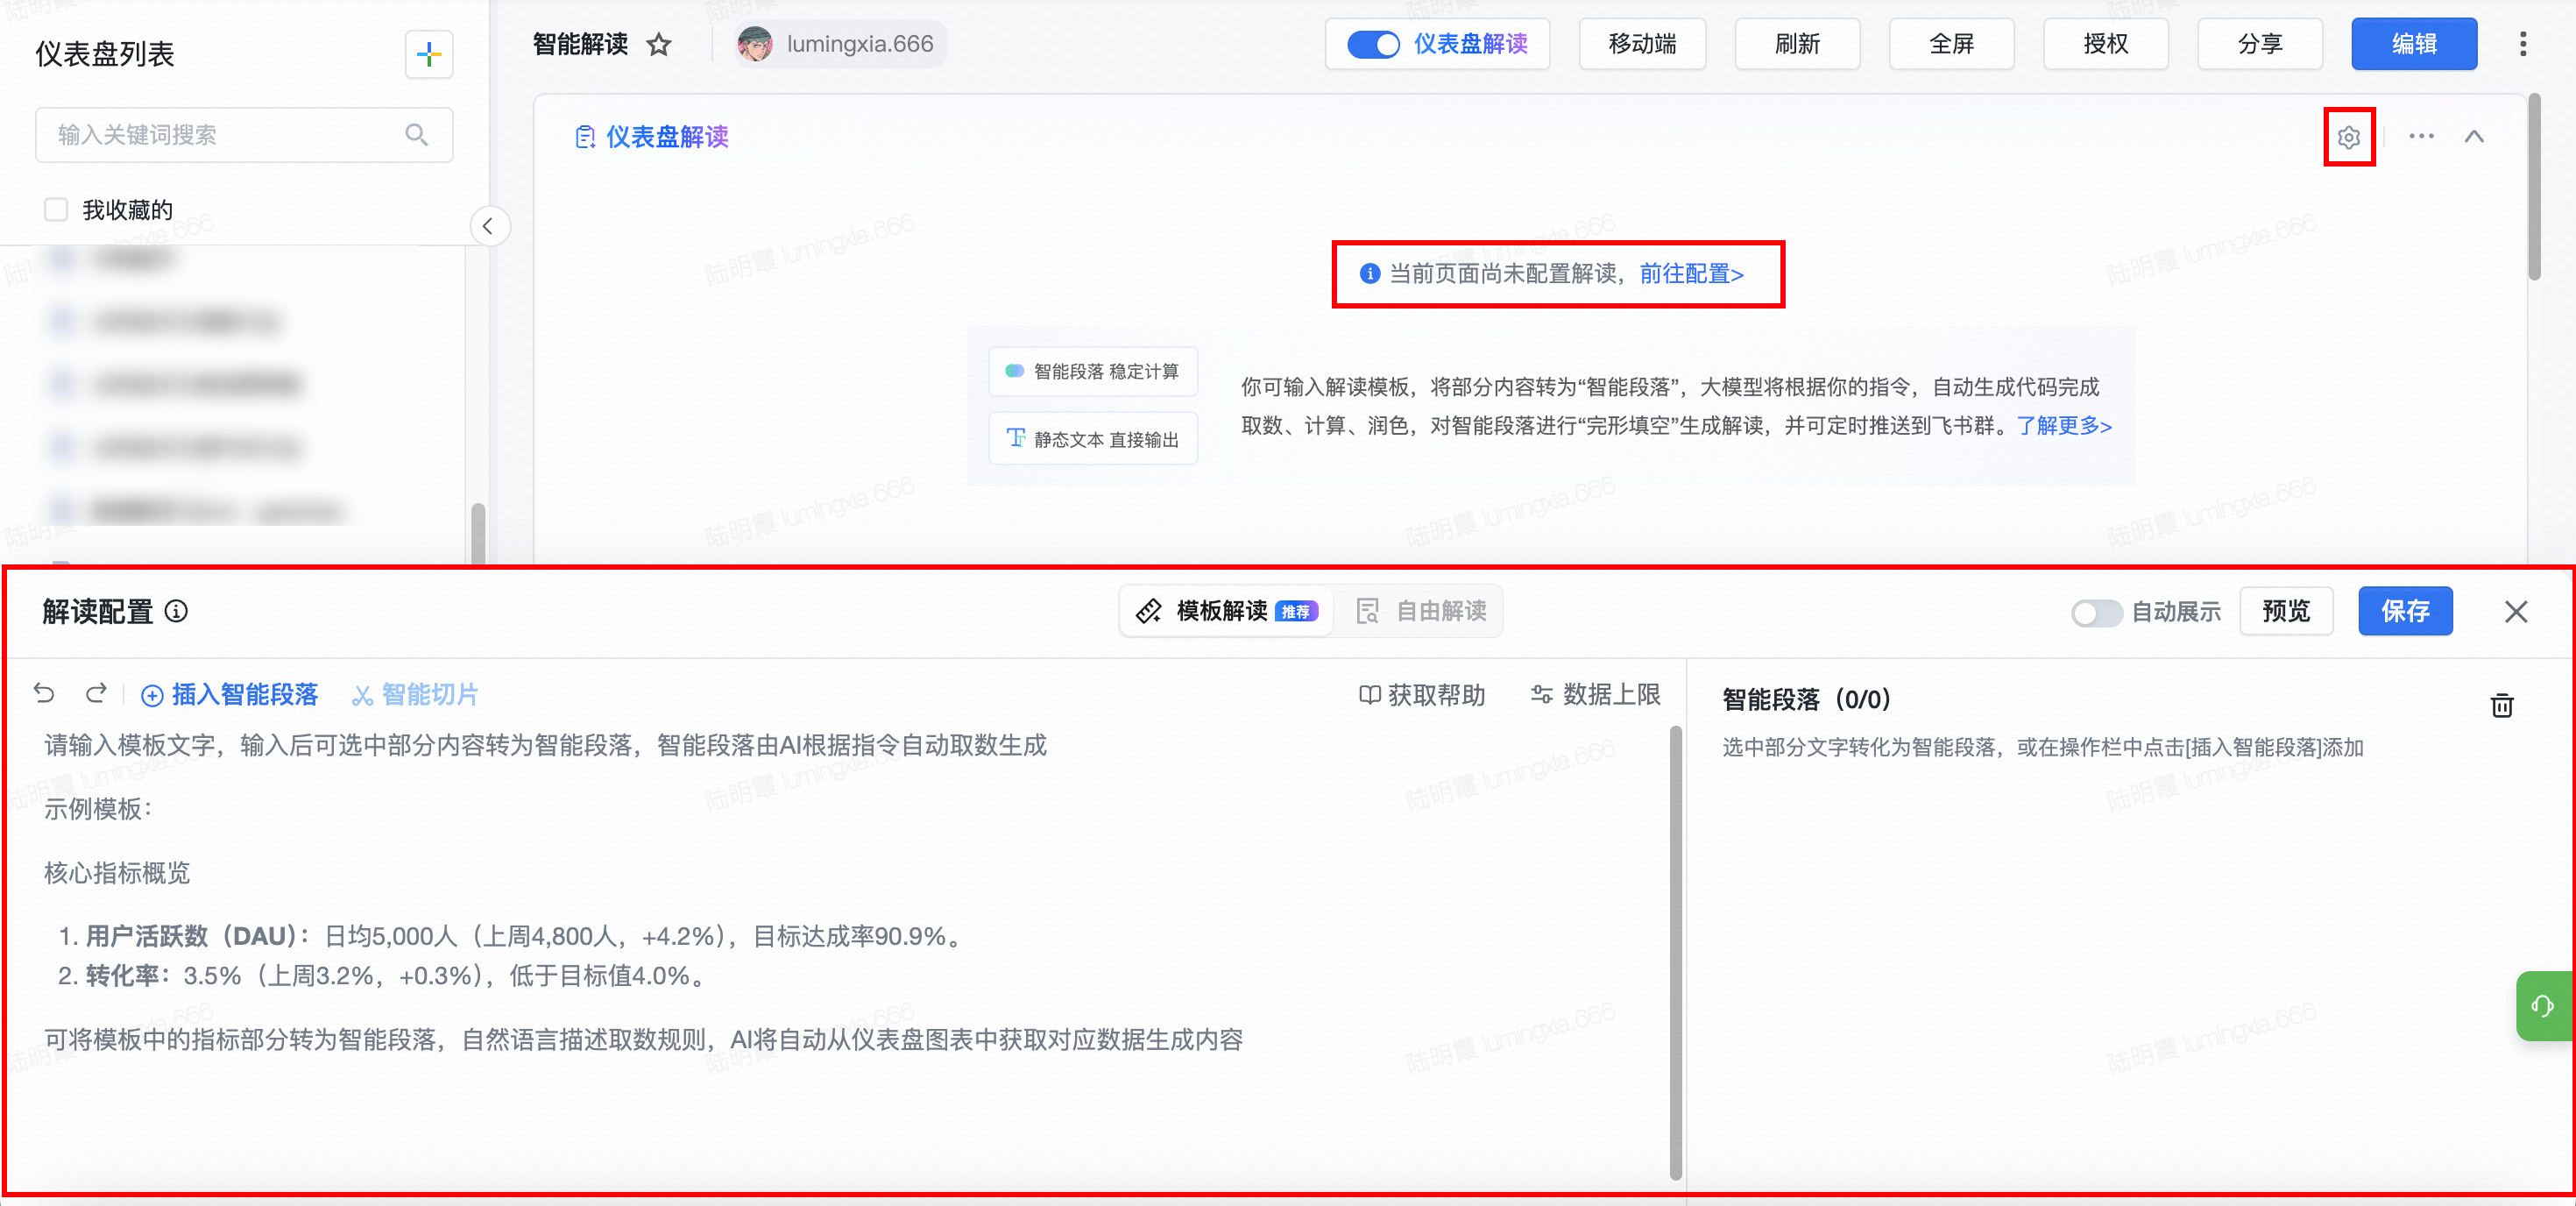This screenshot has height=1206, width=2576.
Task: Collapse the dashboard list sidebar arrow
Action: (x=488, y=226)
